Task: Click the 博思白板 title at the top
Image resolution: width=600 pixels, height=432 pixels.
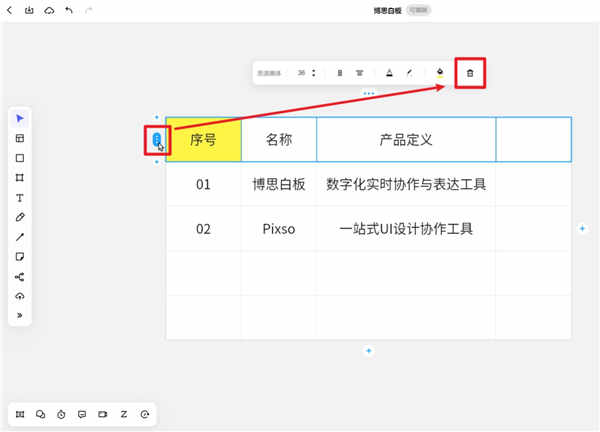Action: click(387, 11)
